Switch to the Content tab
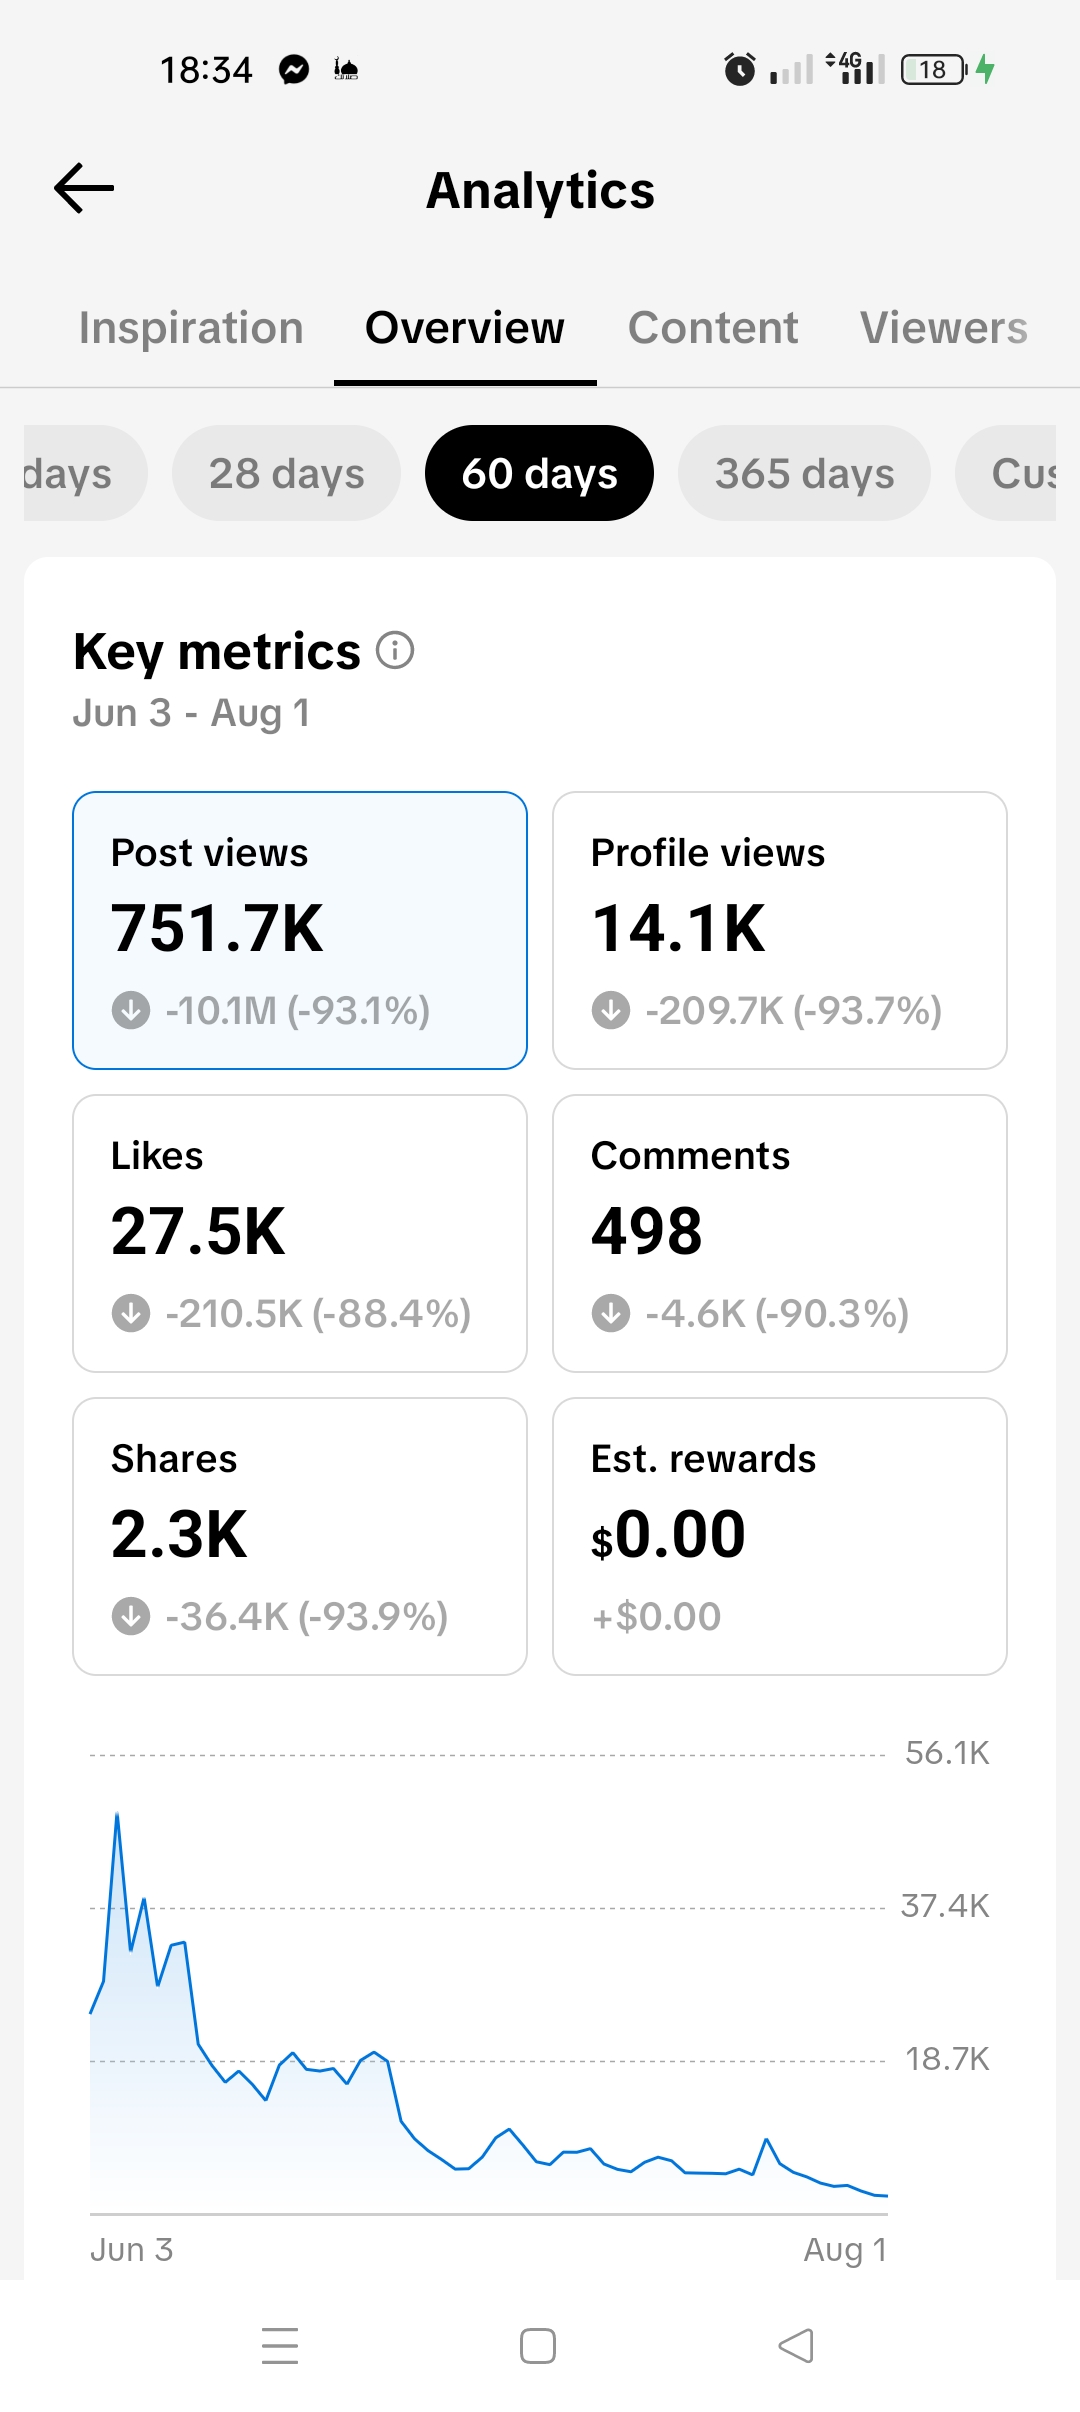The height and width of the screenshot is (2412, 1080). coord(713,328)
